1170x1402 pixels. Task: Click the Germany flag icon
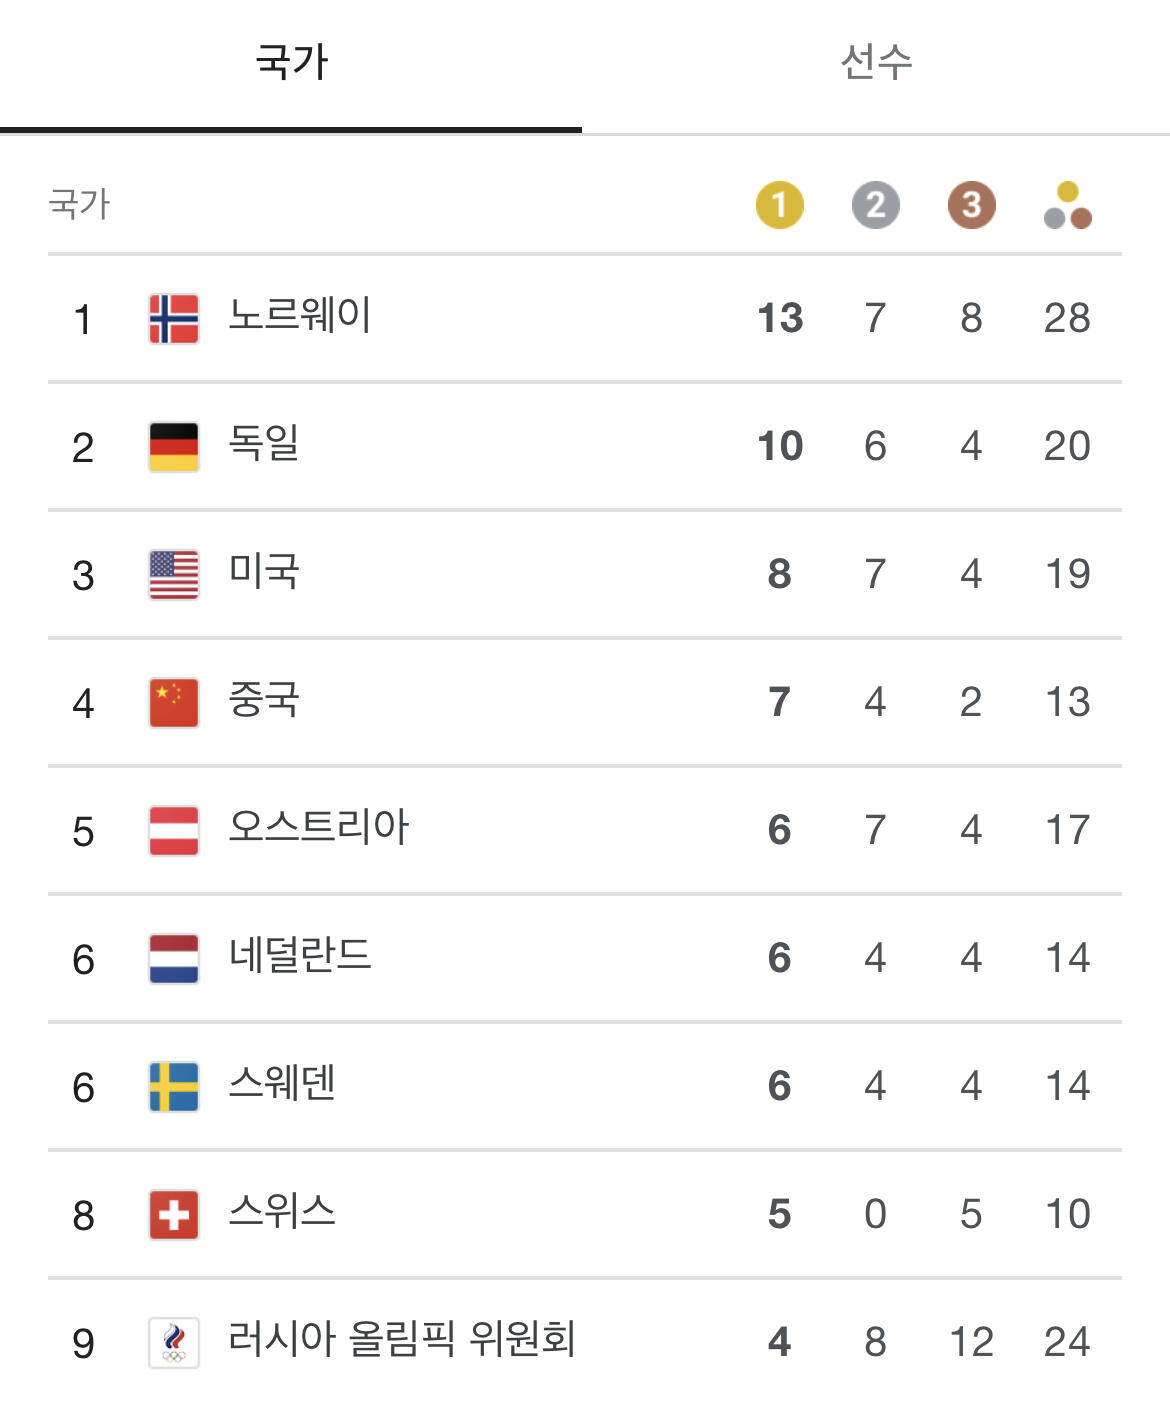pos(174,447)
